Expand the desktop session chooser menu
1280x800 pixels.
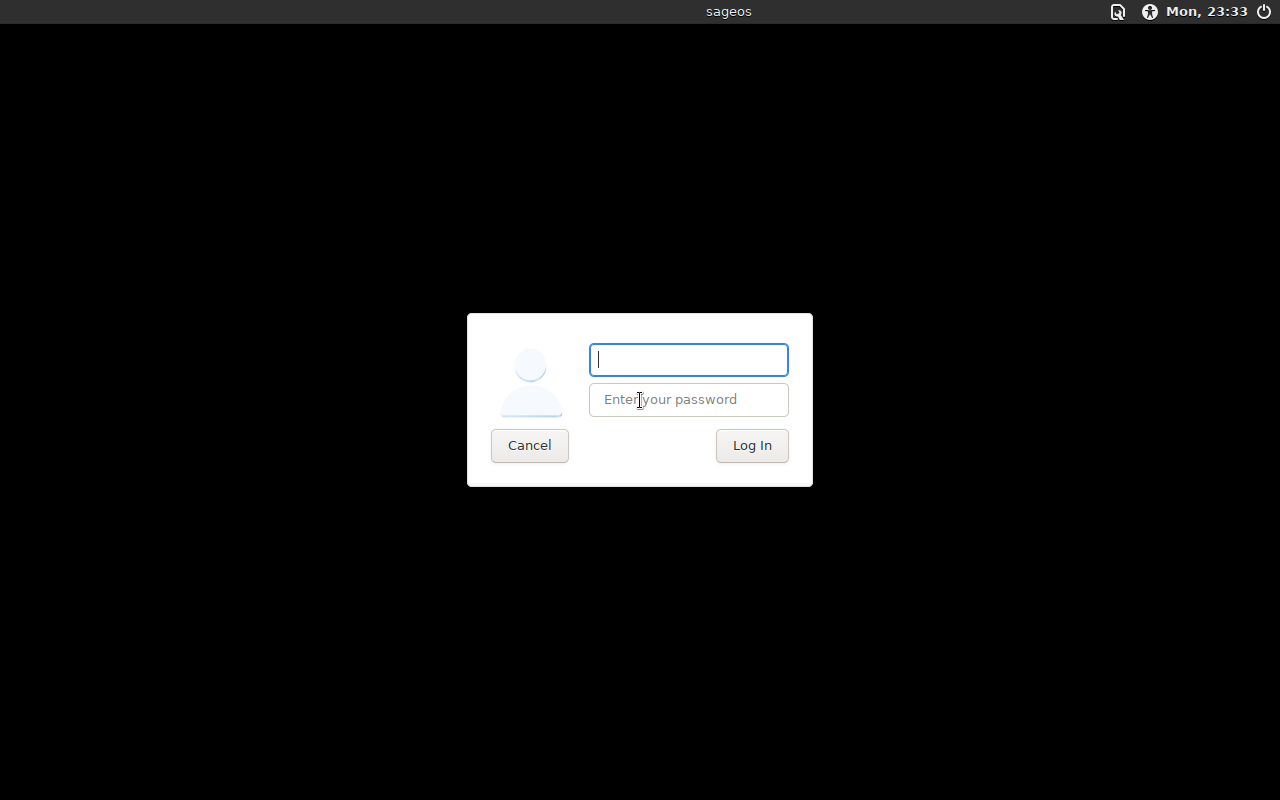1118,12
